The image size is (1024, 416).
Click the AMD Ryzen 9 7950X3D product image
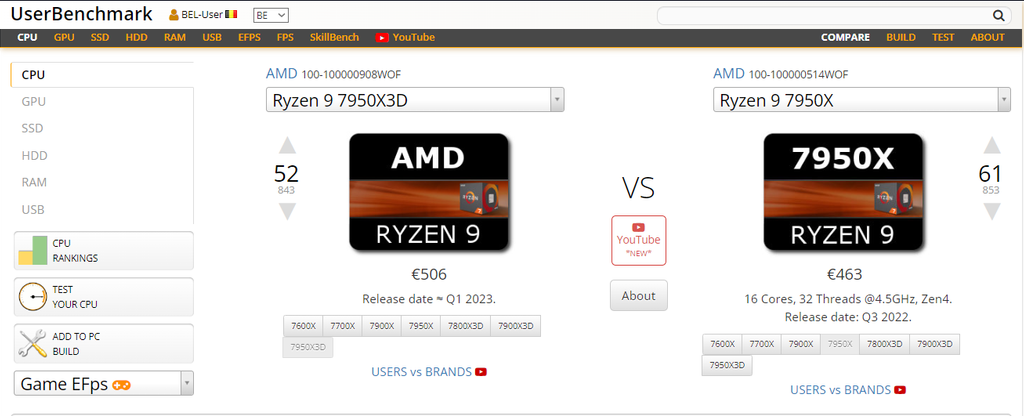click(429, 192)
